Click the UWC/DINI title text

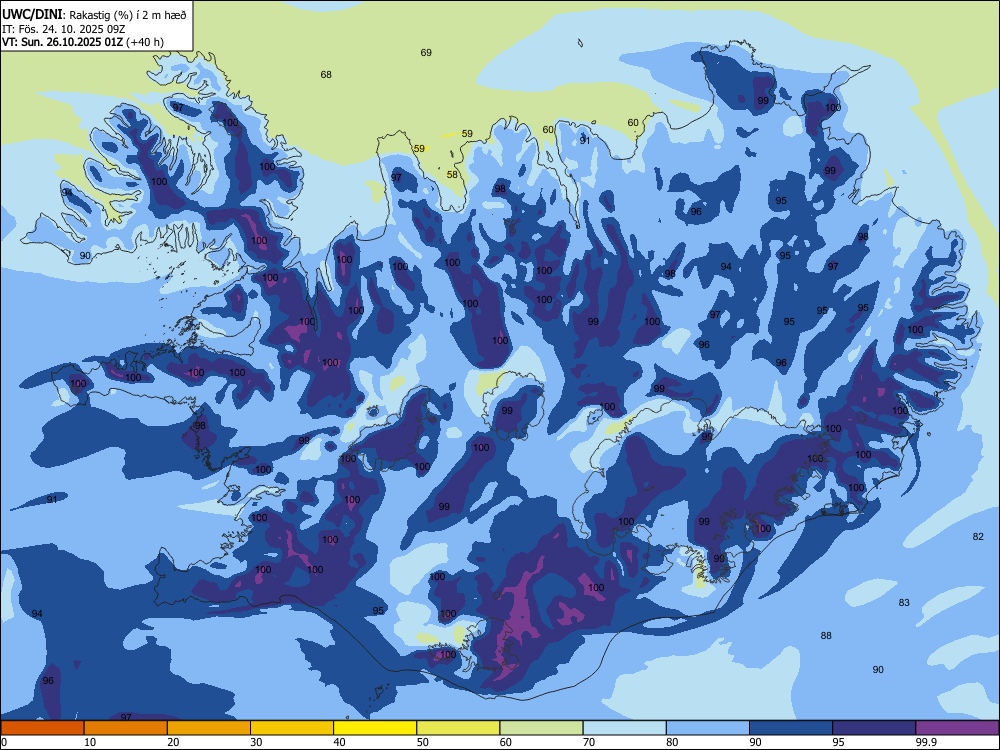[x=32, y=14]
